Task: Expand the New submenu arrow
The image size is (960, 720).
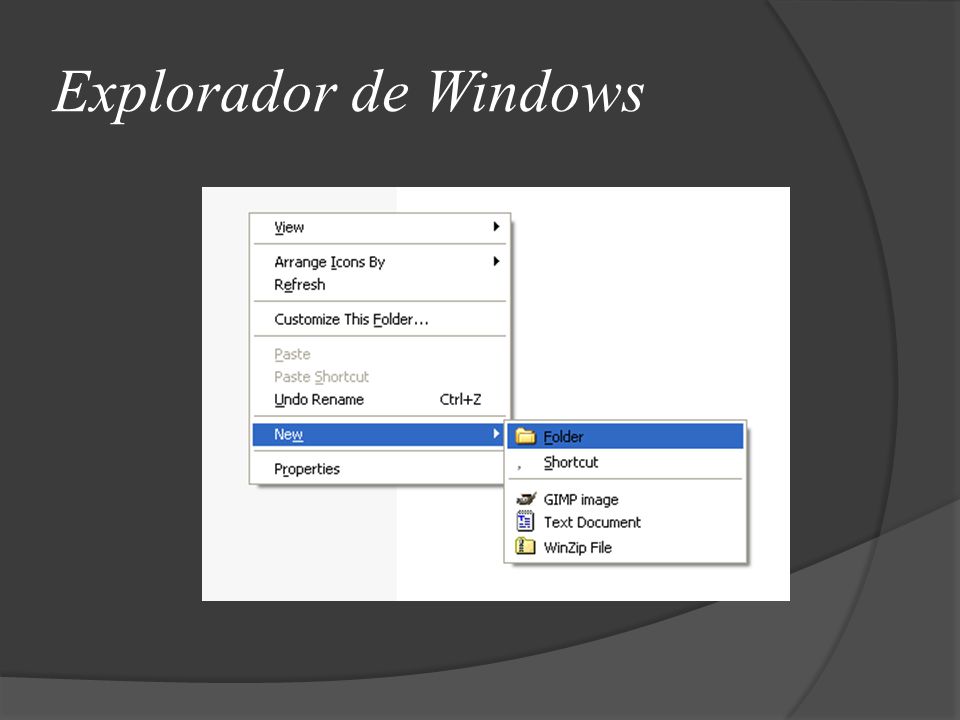Action: pyautogui.click(x=496, y=433)
